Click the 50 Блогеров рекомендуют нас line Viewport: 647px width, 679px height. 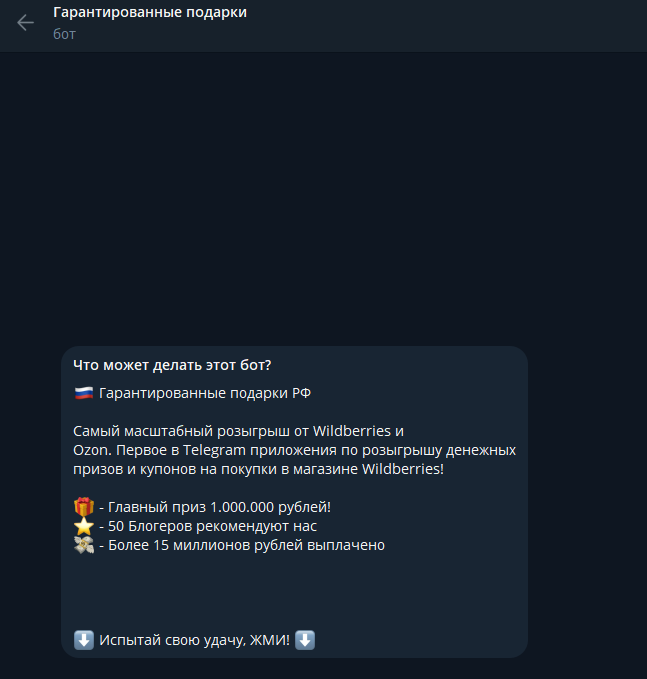[208, 526]
